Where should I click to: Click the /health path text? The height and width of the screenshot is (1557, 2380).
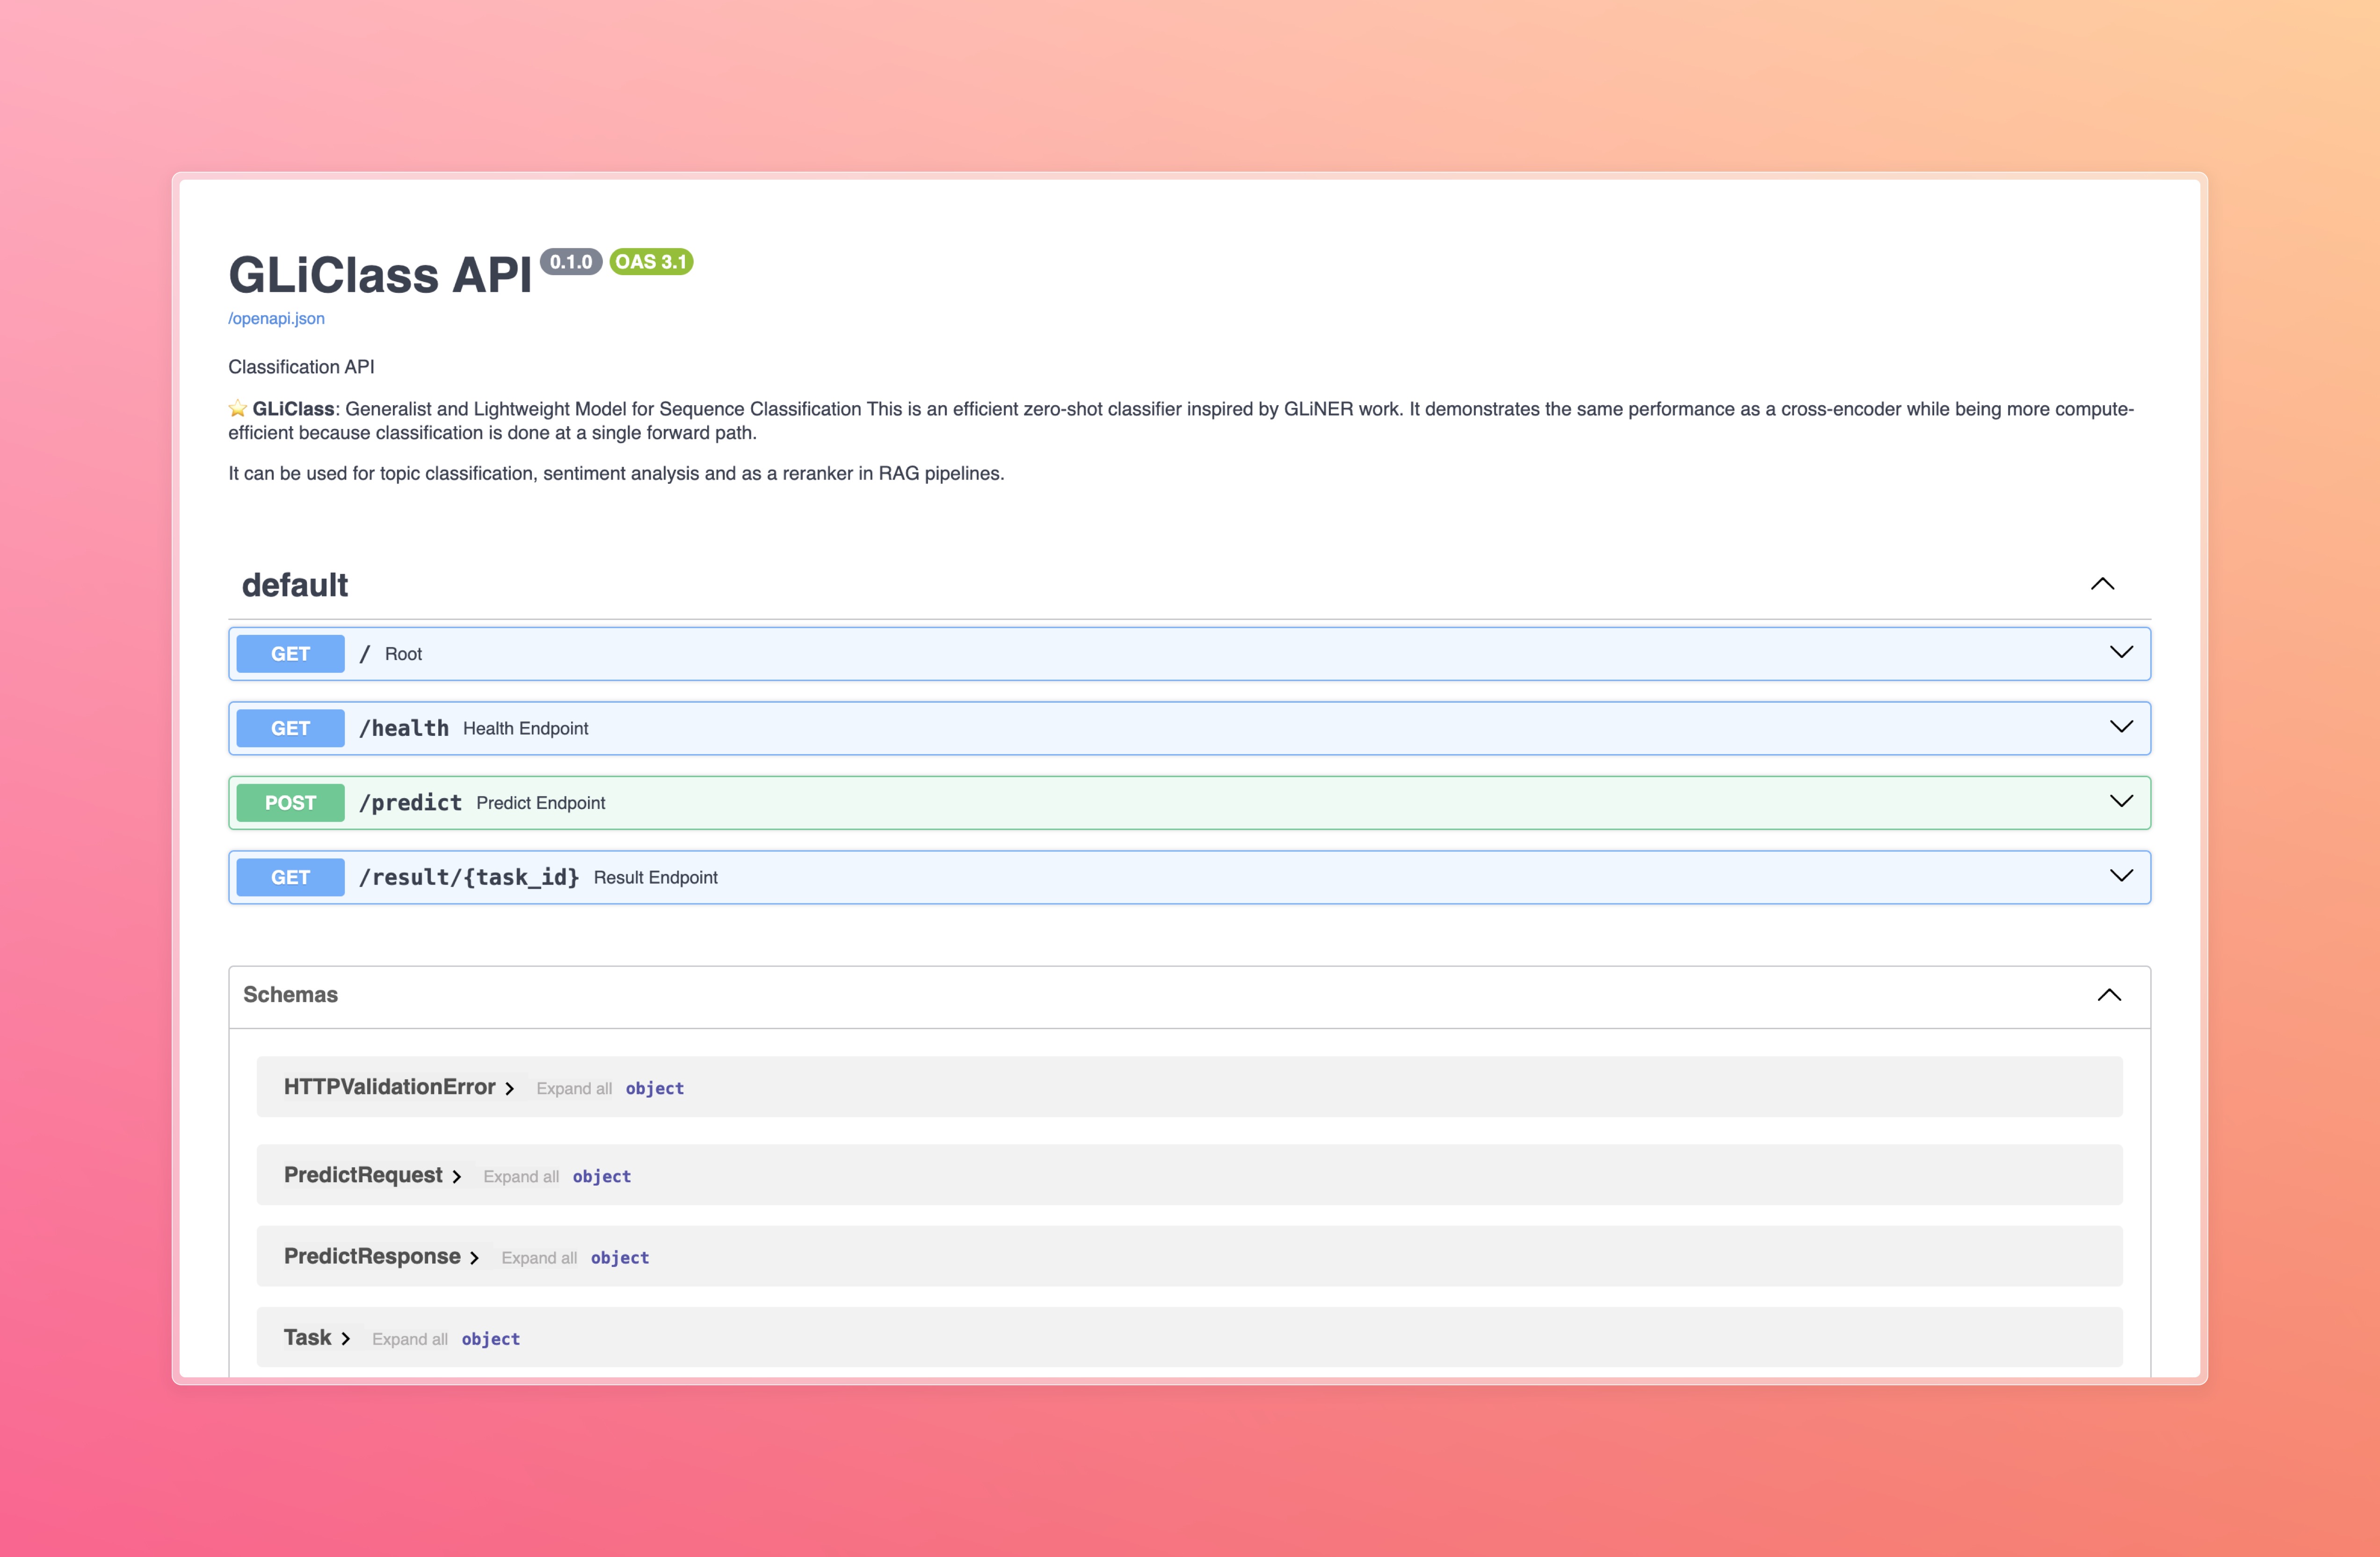click(x=404, y=728)
